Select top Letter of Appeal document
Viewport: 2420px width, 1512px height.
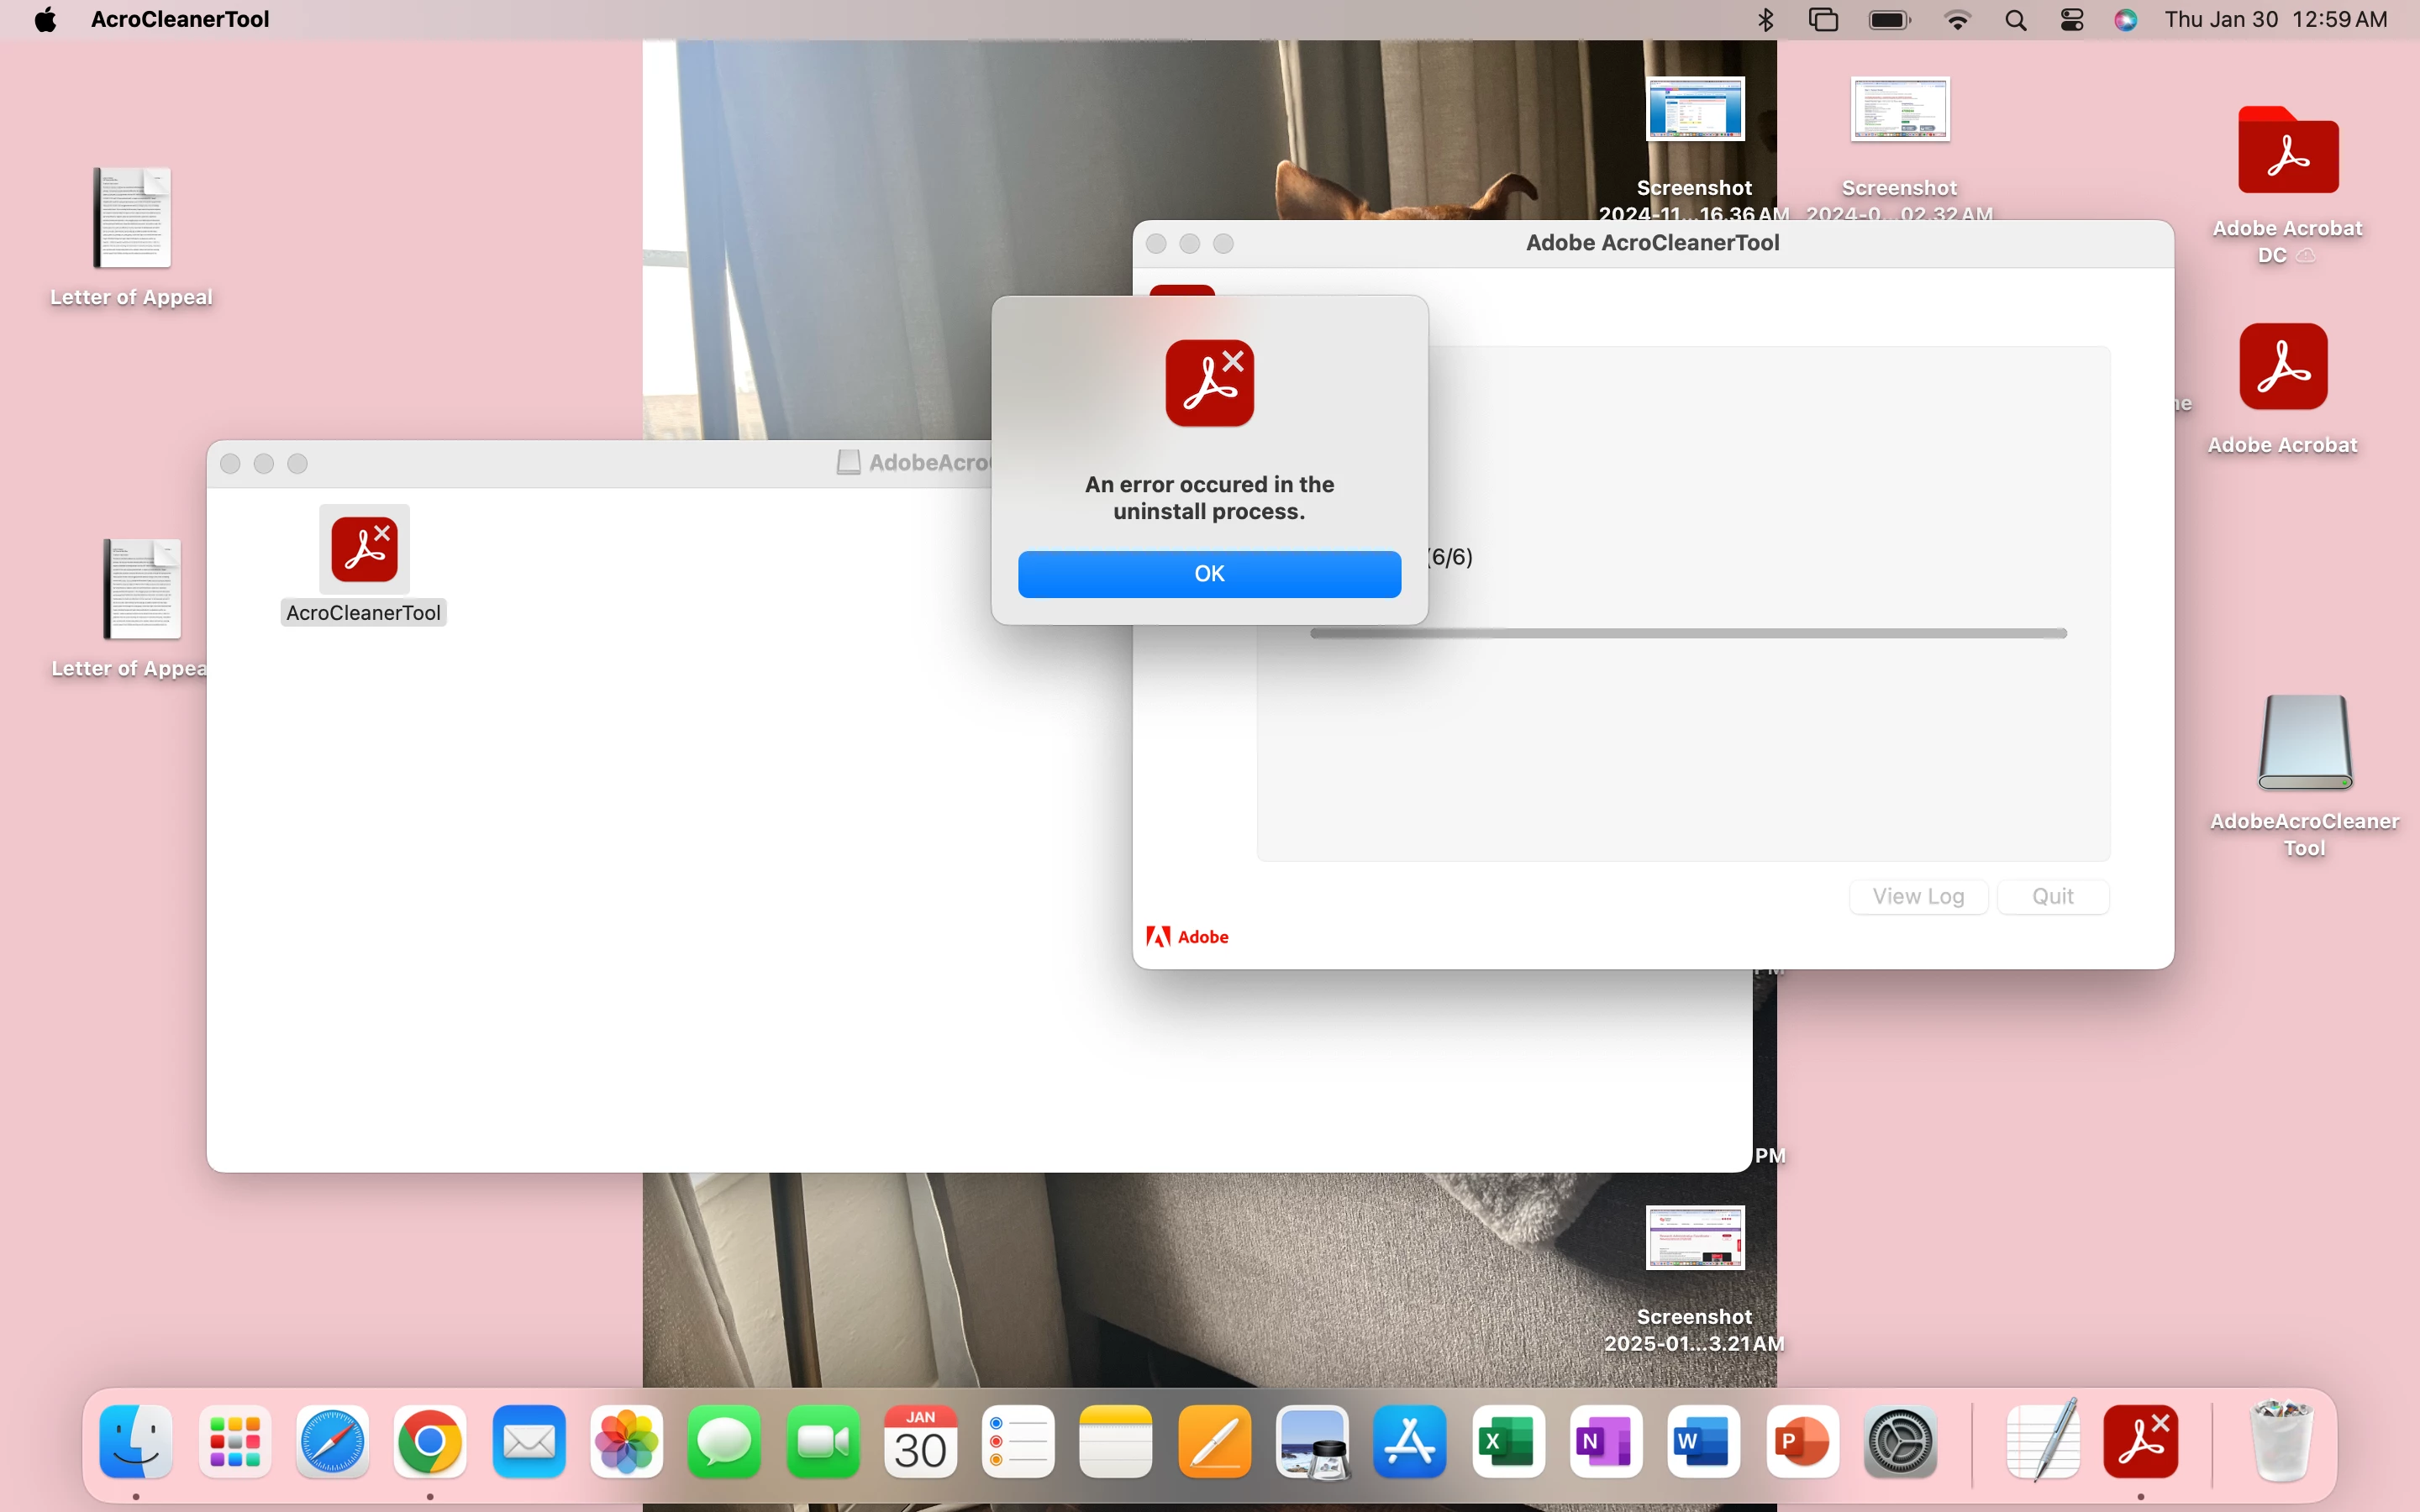132,218
